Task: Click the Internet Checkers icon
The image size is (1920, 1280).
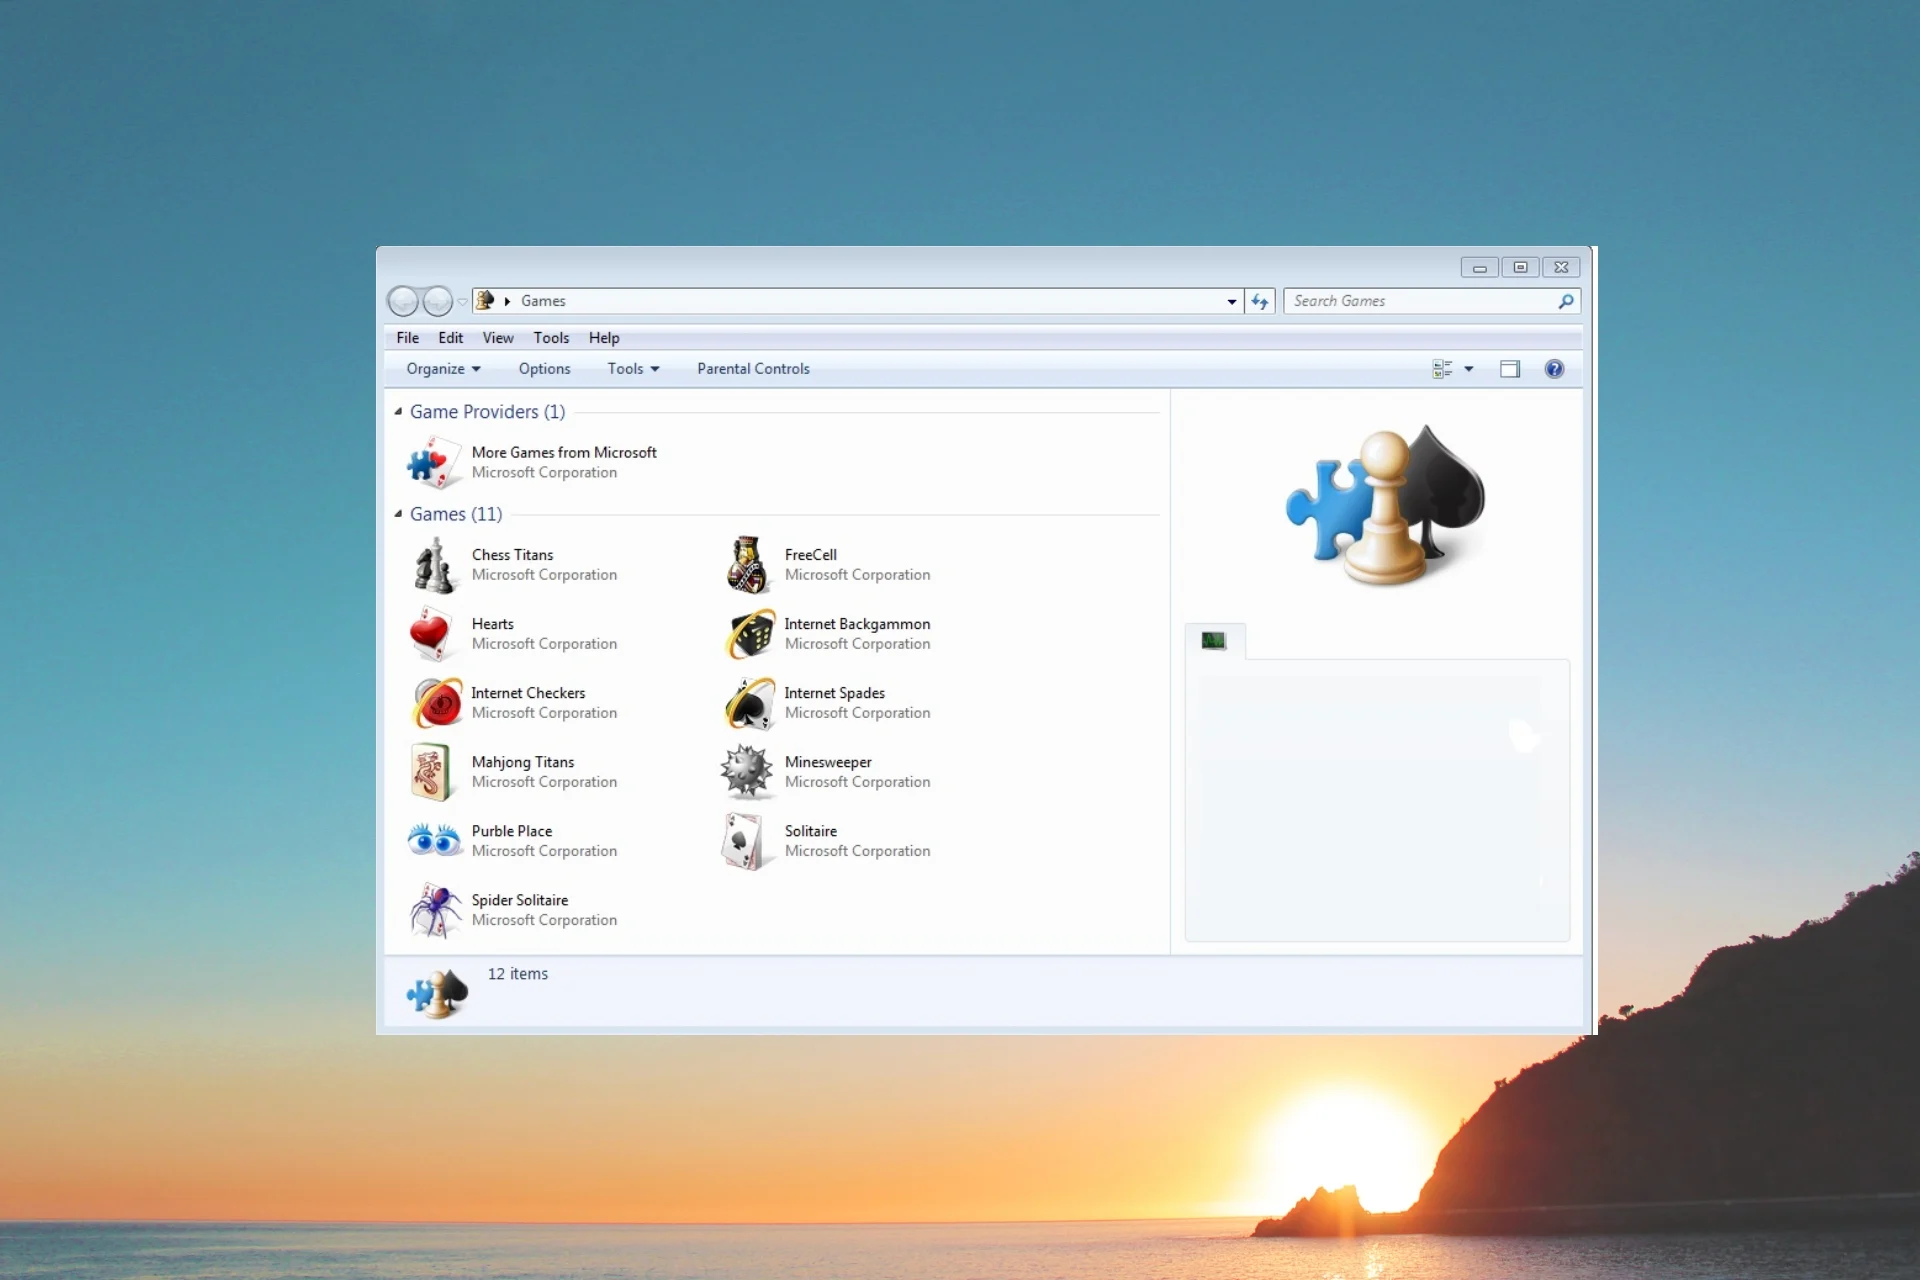Action: click(x=435, y=703)
